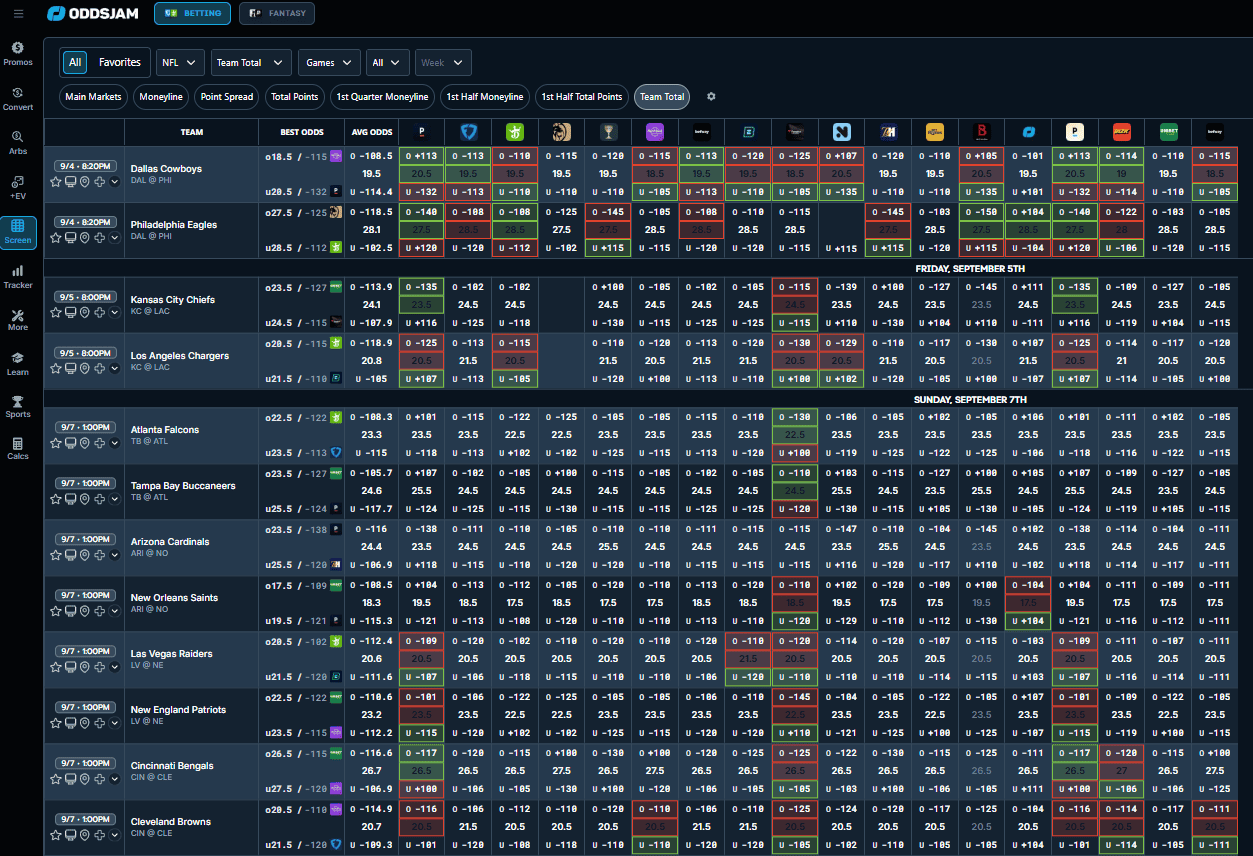This screenshot has height=856, width=1253.
Task: Open Sports in the sidebar
Action: tap(18, 406)
